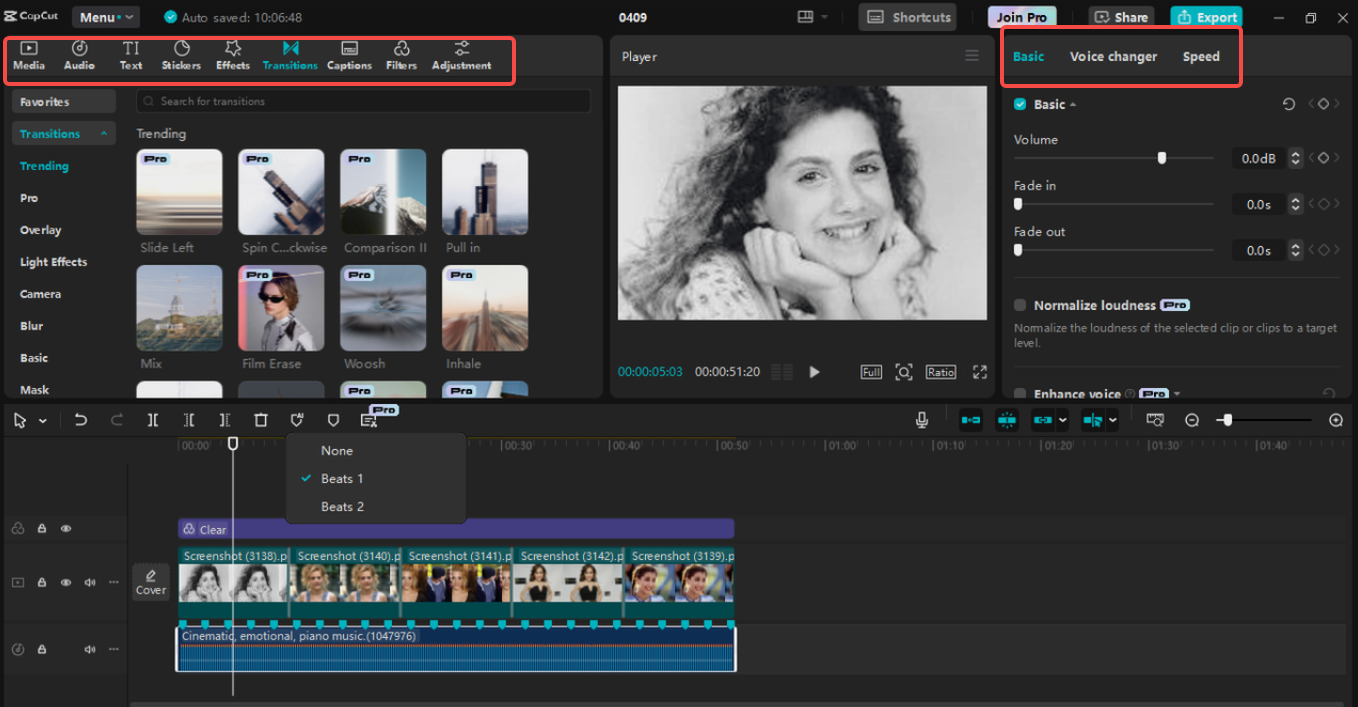Open the Menu dropdown in the title bar
1358x707 pixels.
tap(105, 16)
